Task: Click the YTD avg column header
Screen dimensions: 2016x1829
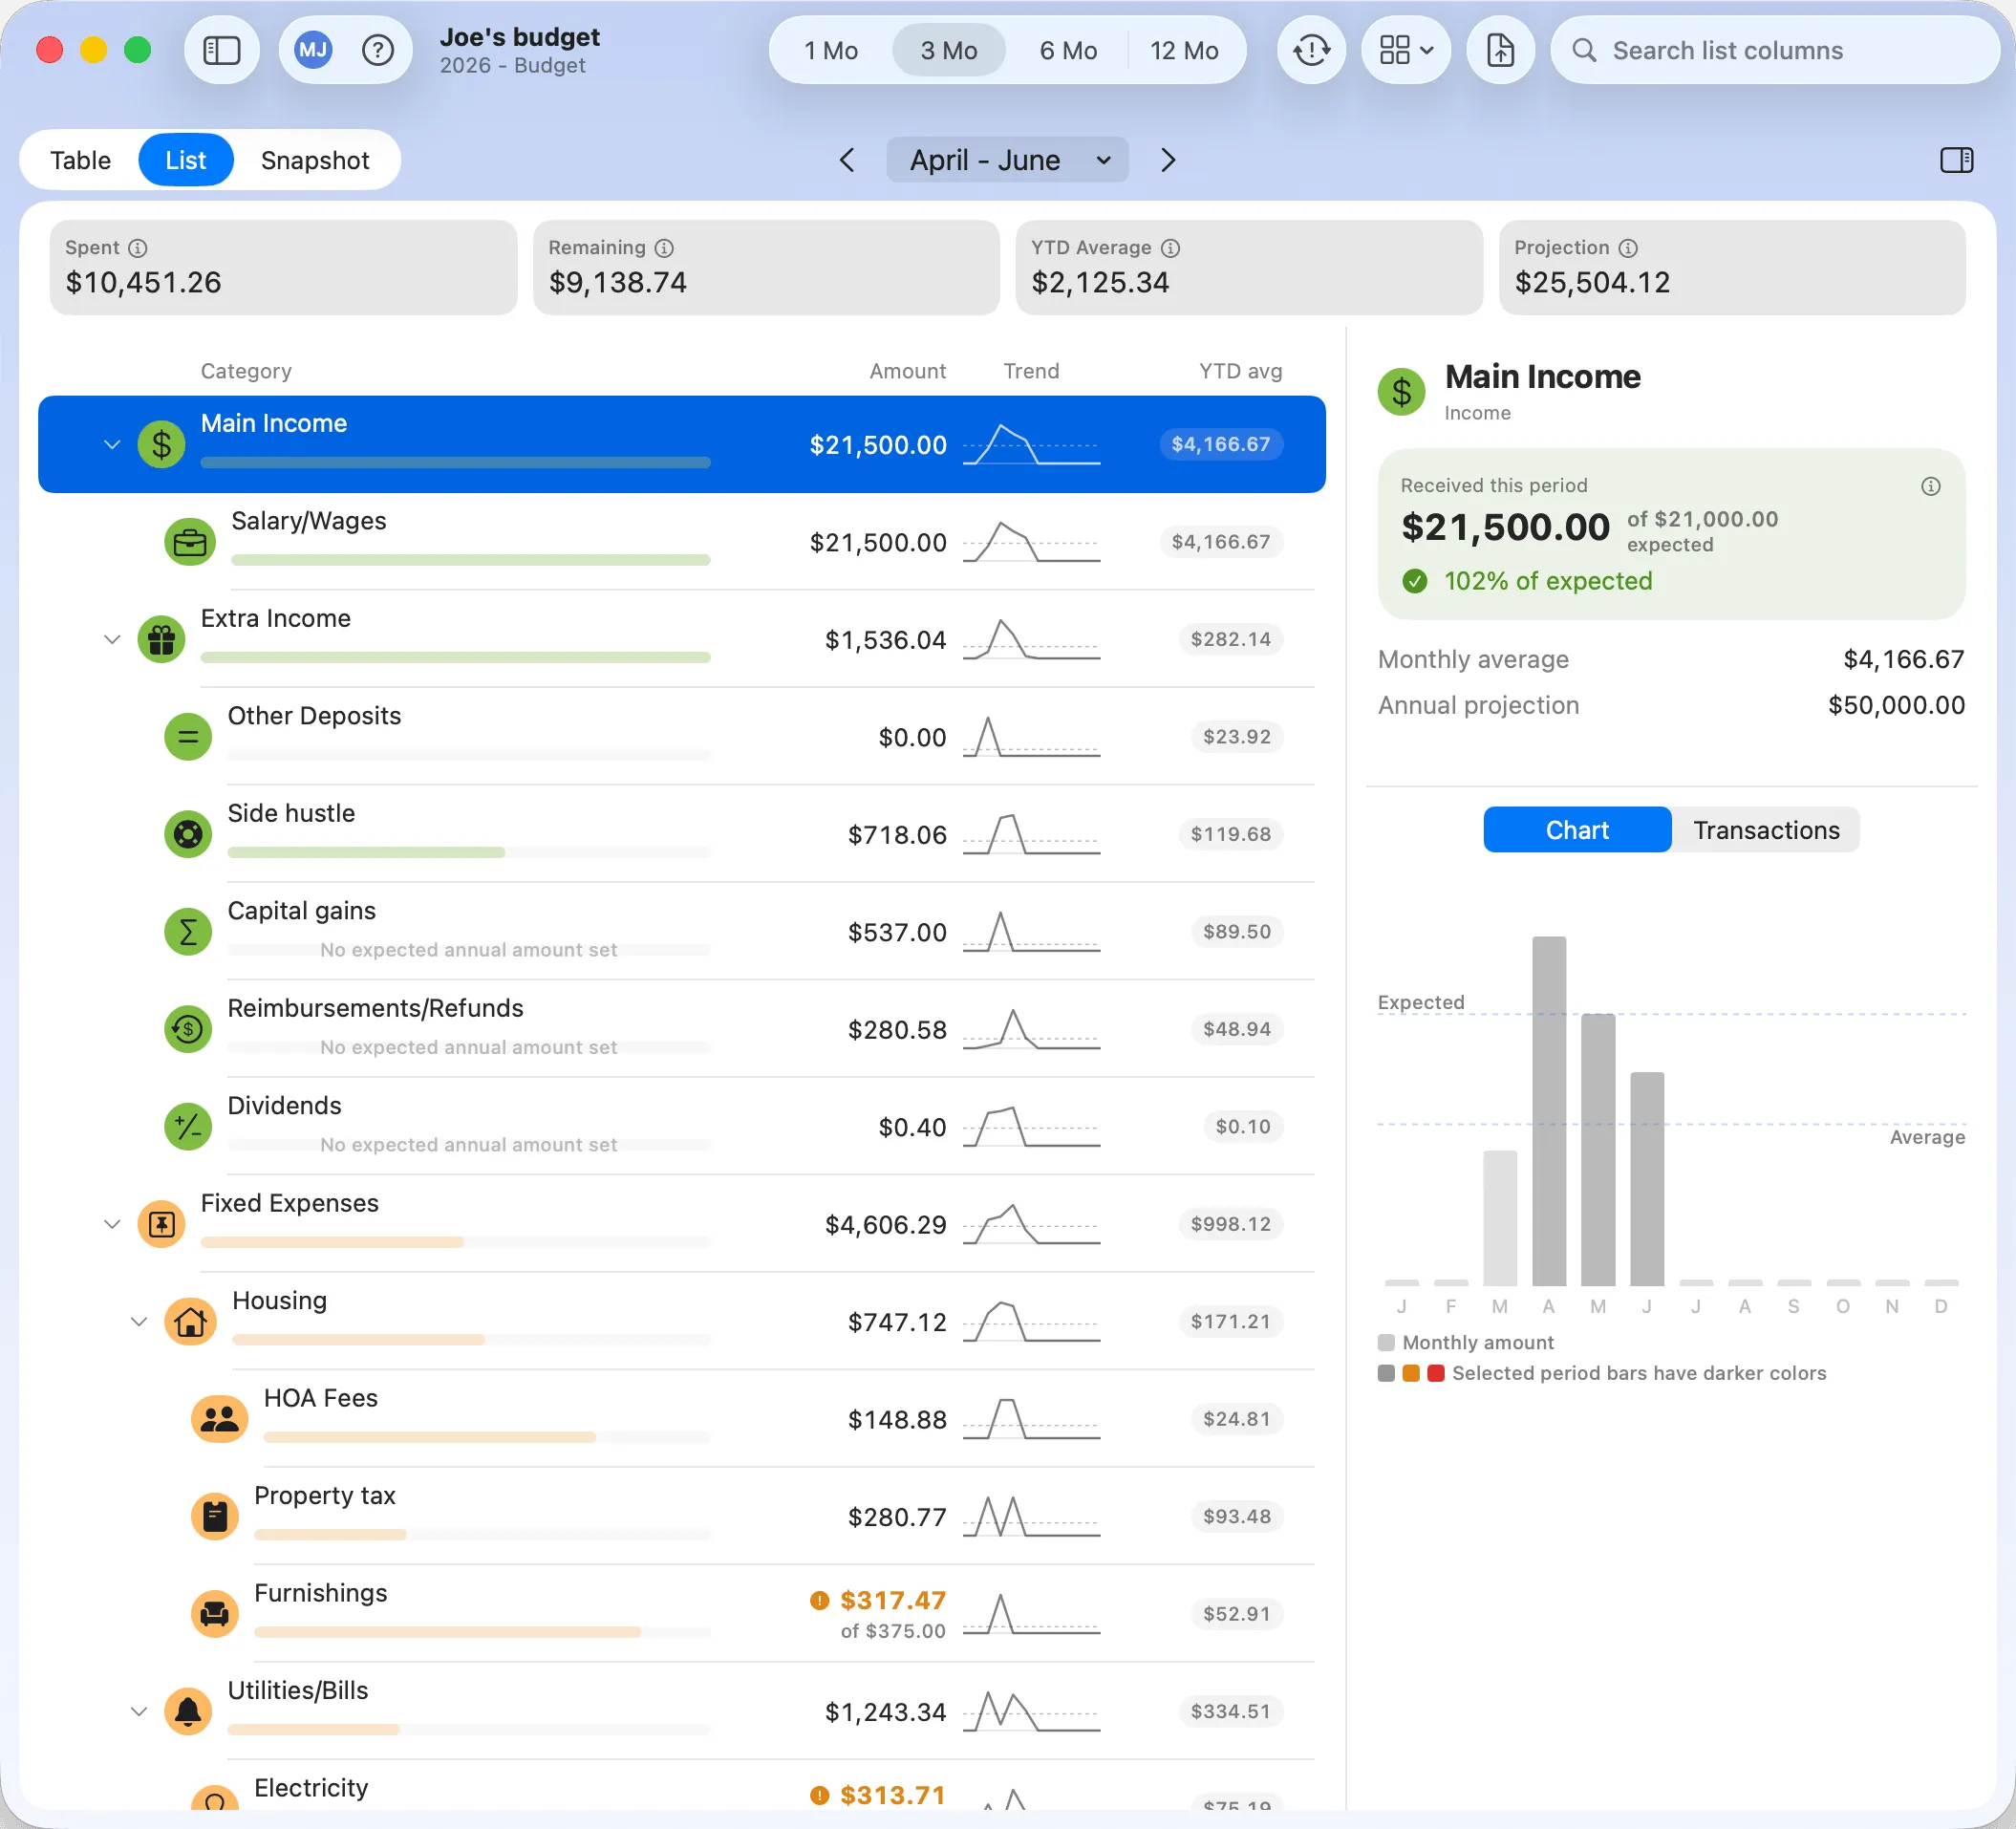Action: (1240, 371)
